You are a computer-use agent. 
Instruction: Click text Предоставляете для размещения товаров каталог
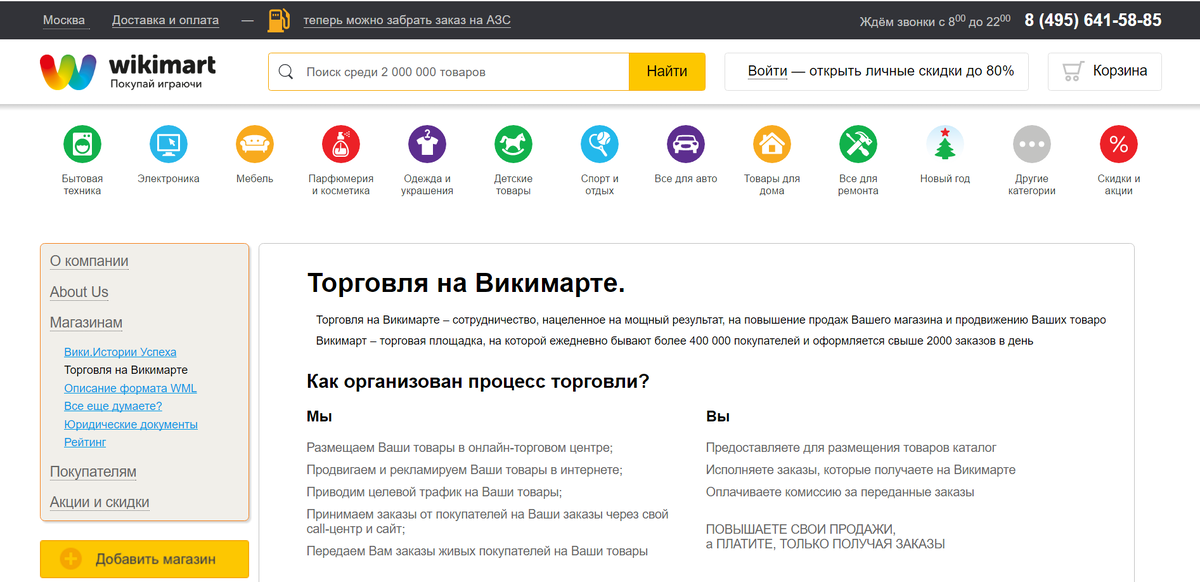click(x=851, y=448)
